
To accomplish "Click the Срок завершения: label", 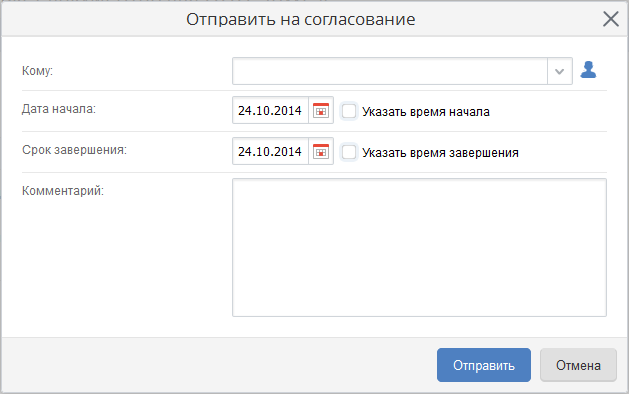I will pyautogui.click(x=74, y=150).
